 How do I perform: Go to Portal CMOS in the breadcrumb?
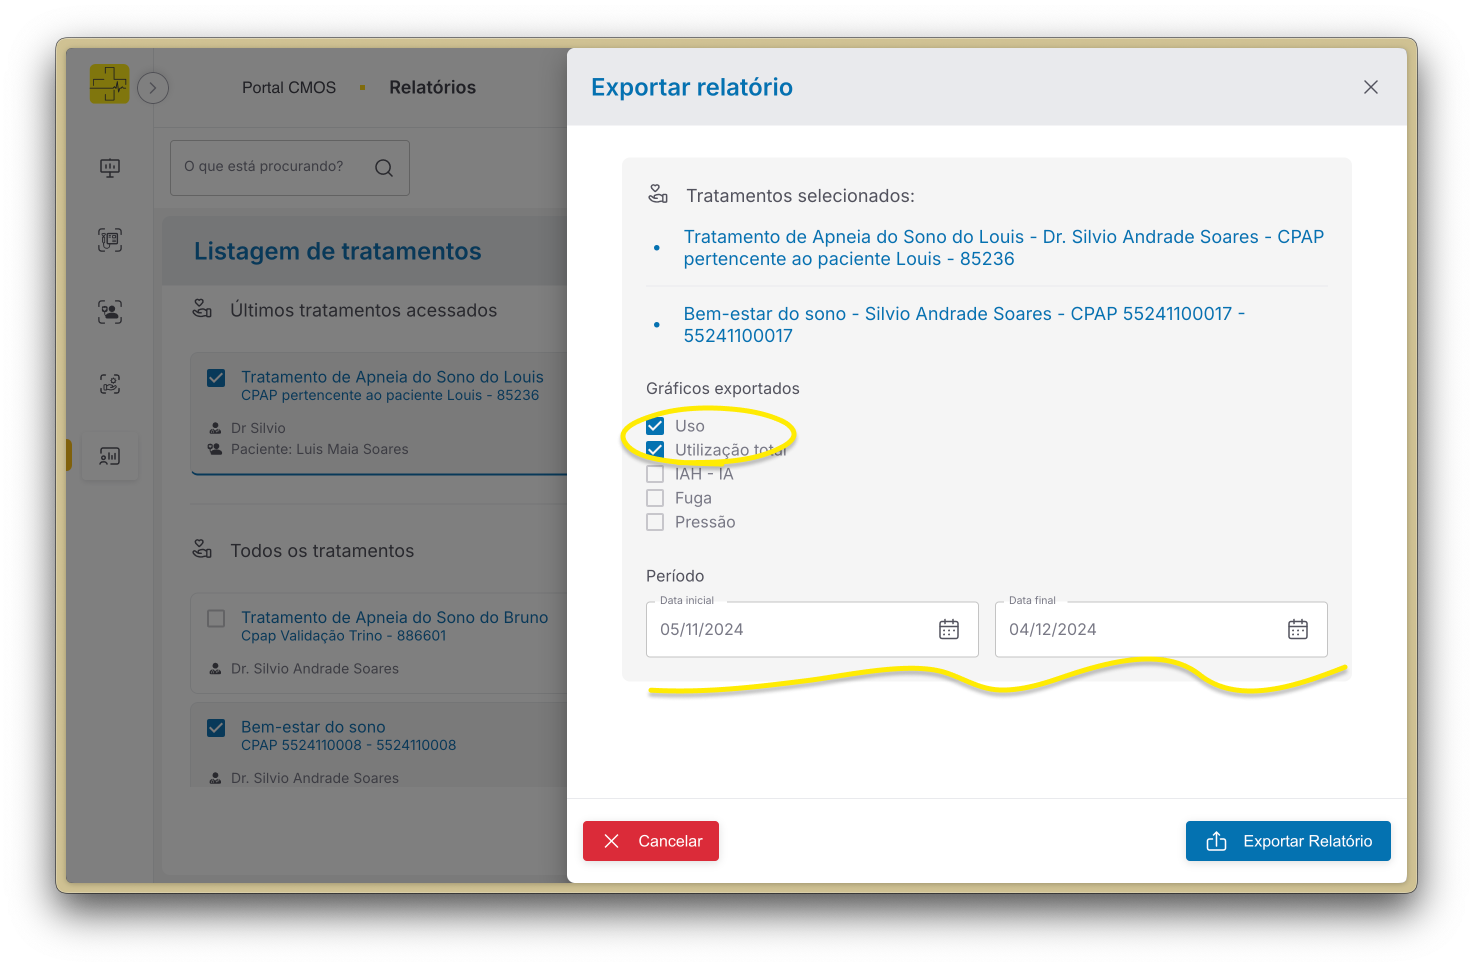(x=288, y=87)
